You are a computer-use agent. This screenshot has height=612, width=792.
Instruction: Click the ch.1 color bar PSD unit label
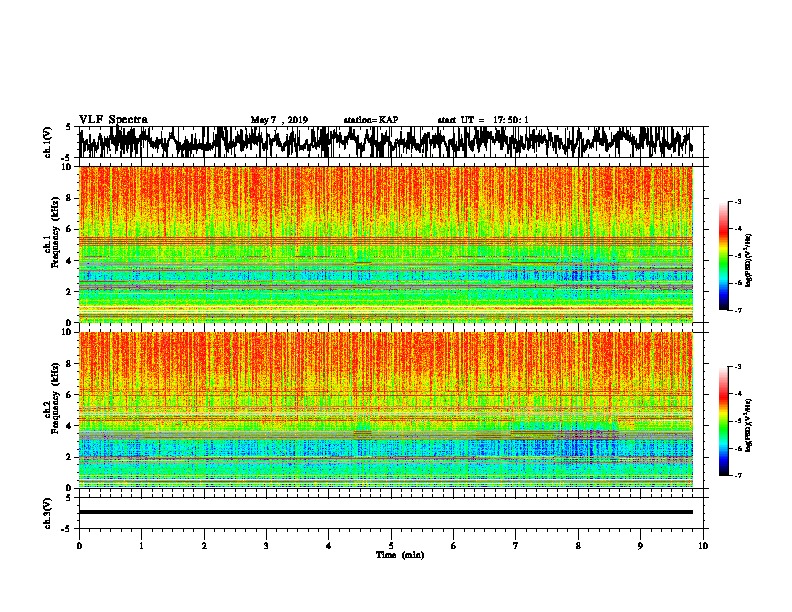[x=748, y=260]
